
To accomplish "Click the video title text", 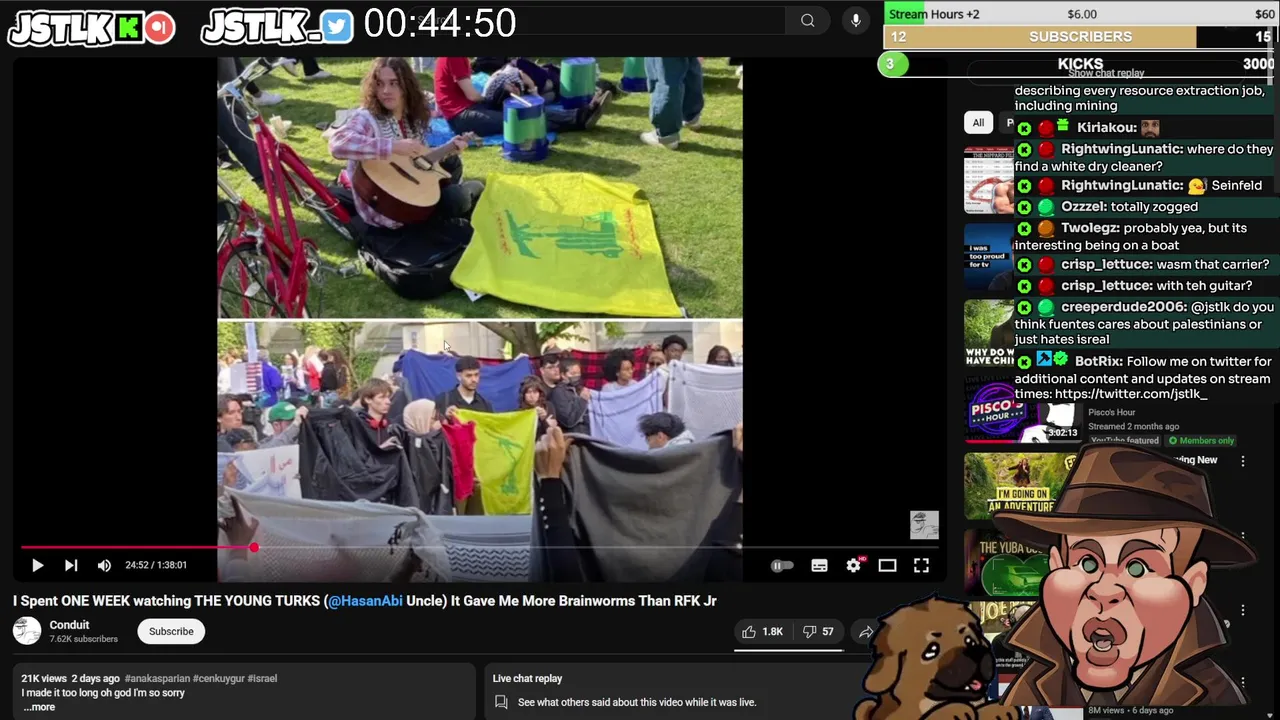I will (365, 601).
